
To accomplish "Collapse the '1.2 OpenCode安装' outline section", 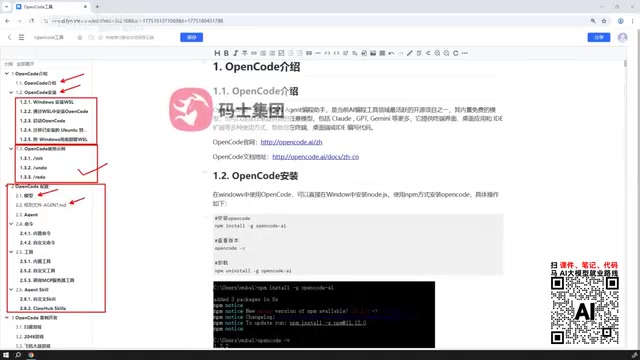I will click(11, 92).
